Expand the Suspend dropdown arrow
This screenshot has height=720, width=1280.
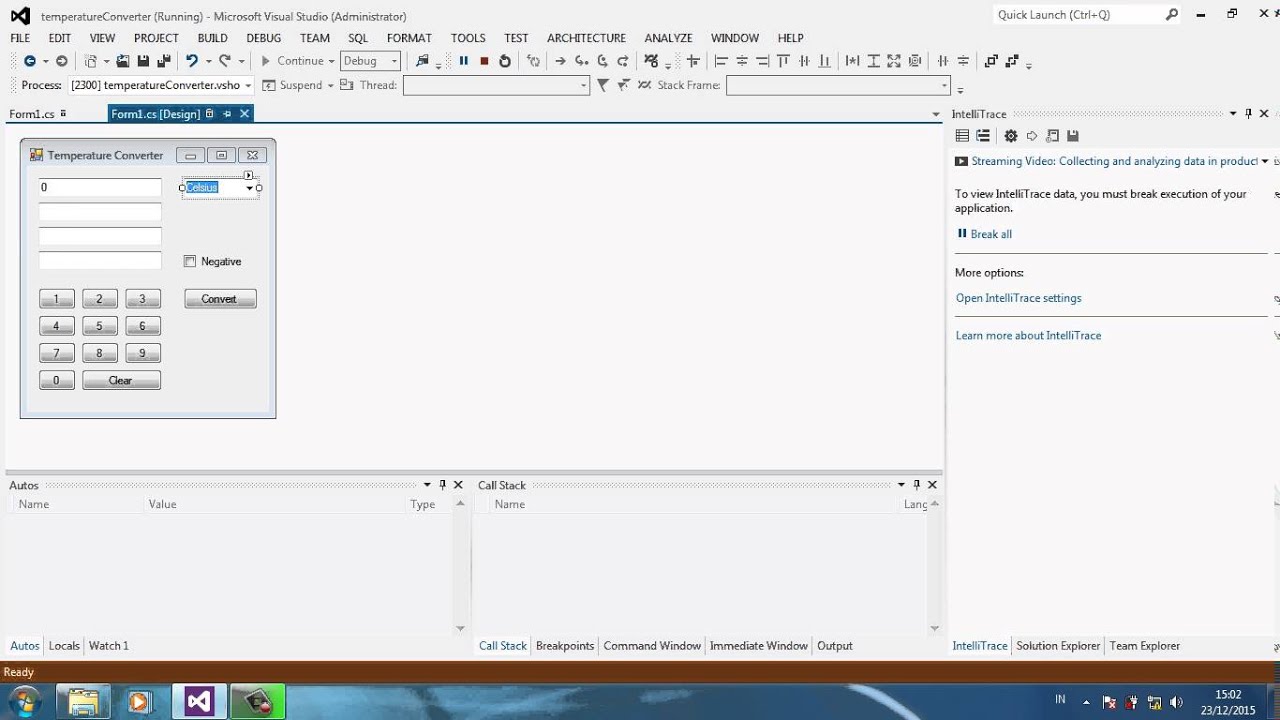(x=330, y=85)
